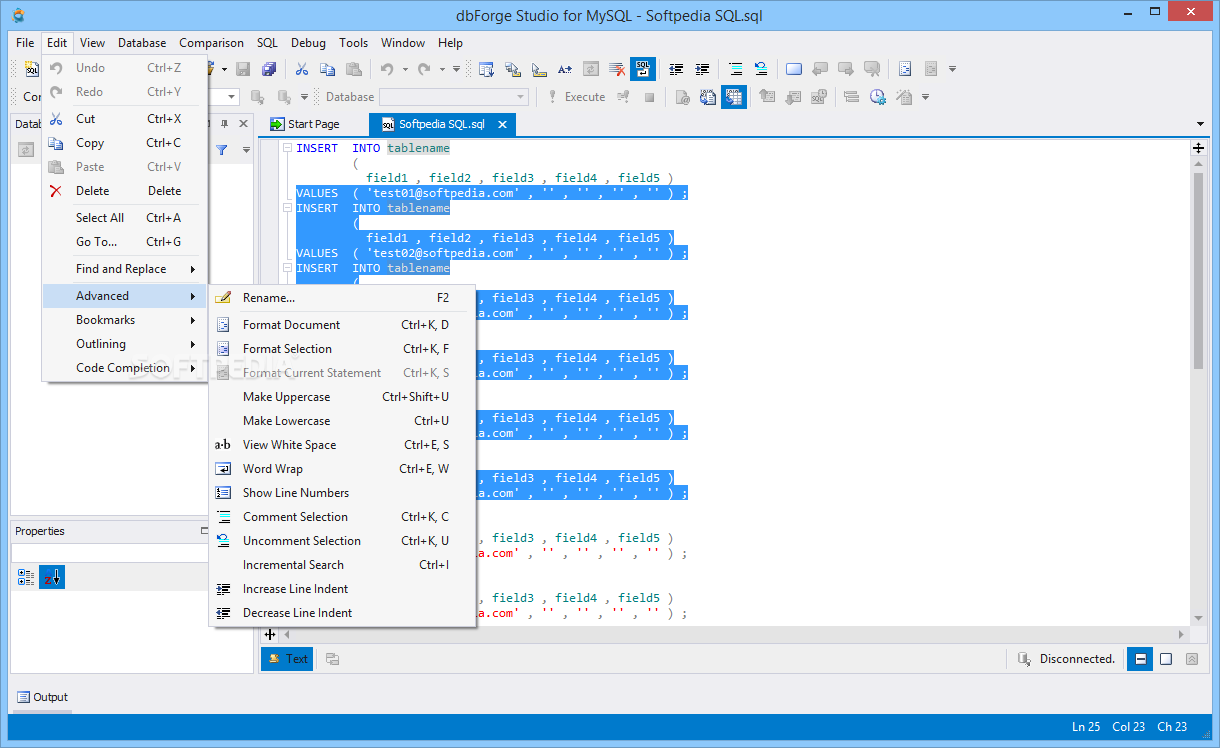This screenshot has width=1220, height=748.
Task: Click the Start Page tab green arrow icon
Action: click(277, 124)
